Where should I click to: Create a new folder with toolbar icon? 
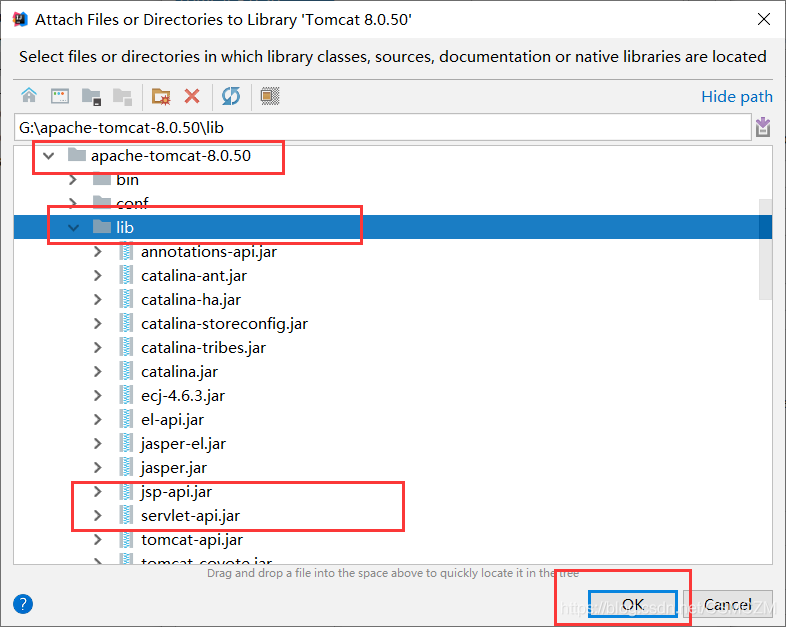[161, 96]
